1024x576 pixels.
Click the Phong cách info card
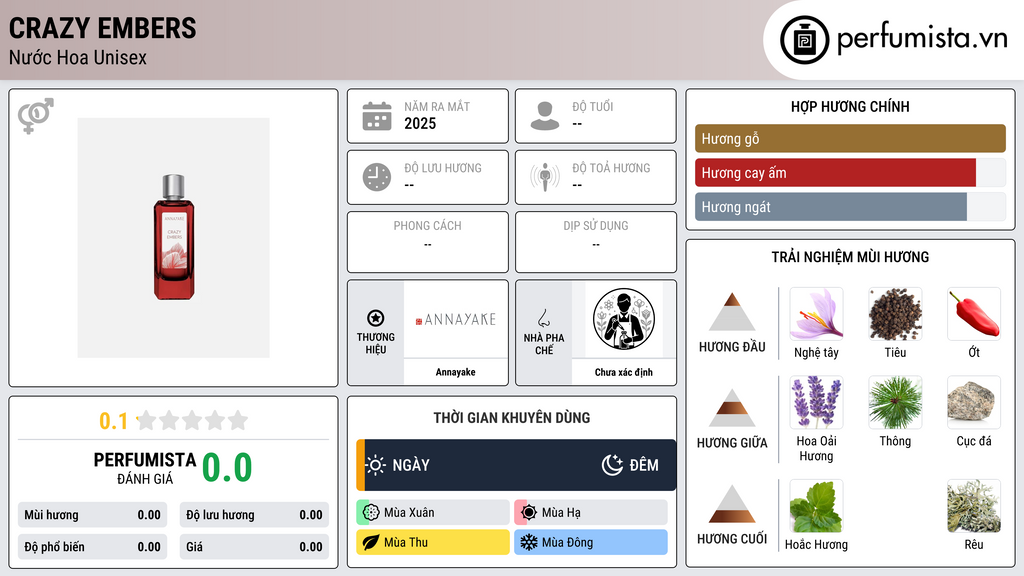428,242
